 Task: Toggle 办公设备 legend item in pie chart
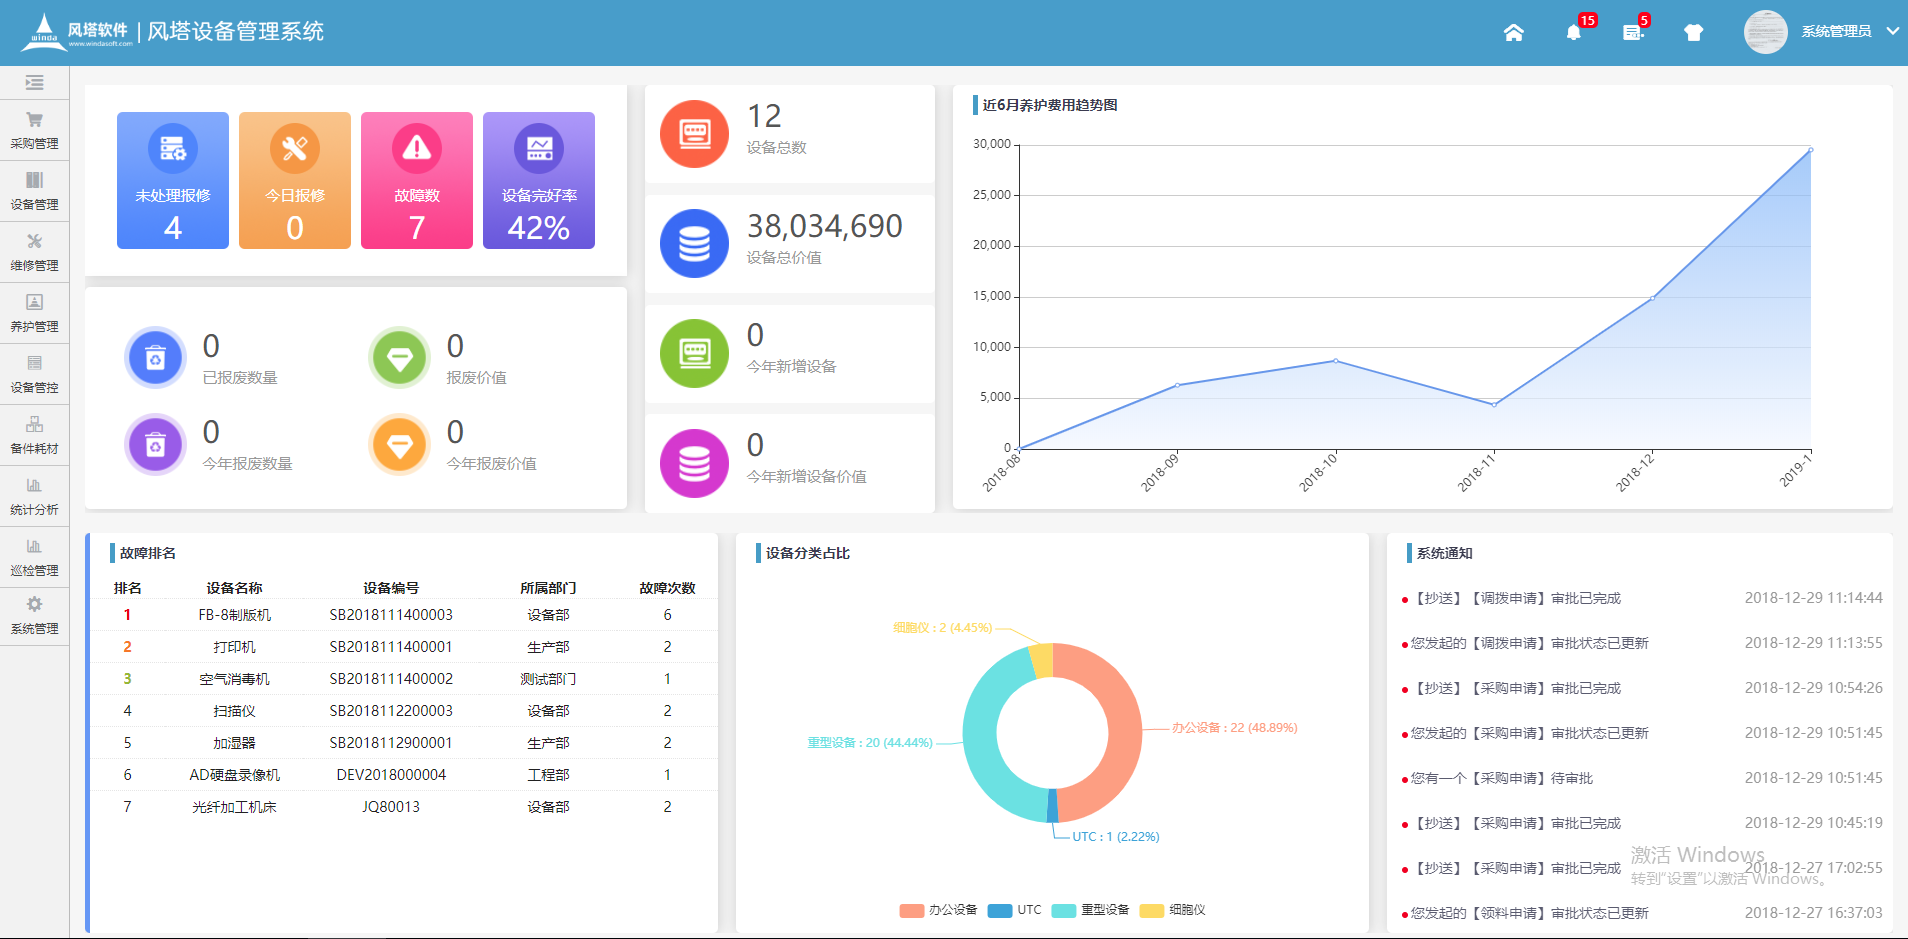[x=938, y=910]
